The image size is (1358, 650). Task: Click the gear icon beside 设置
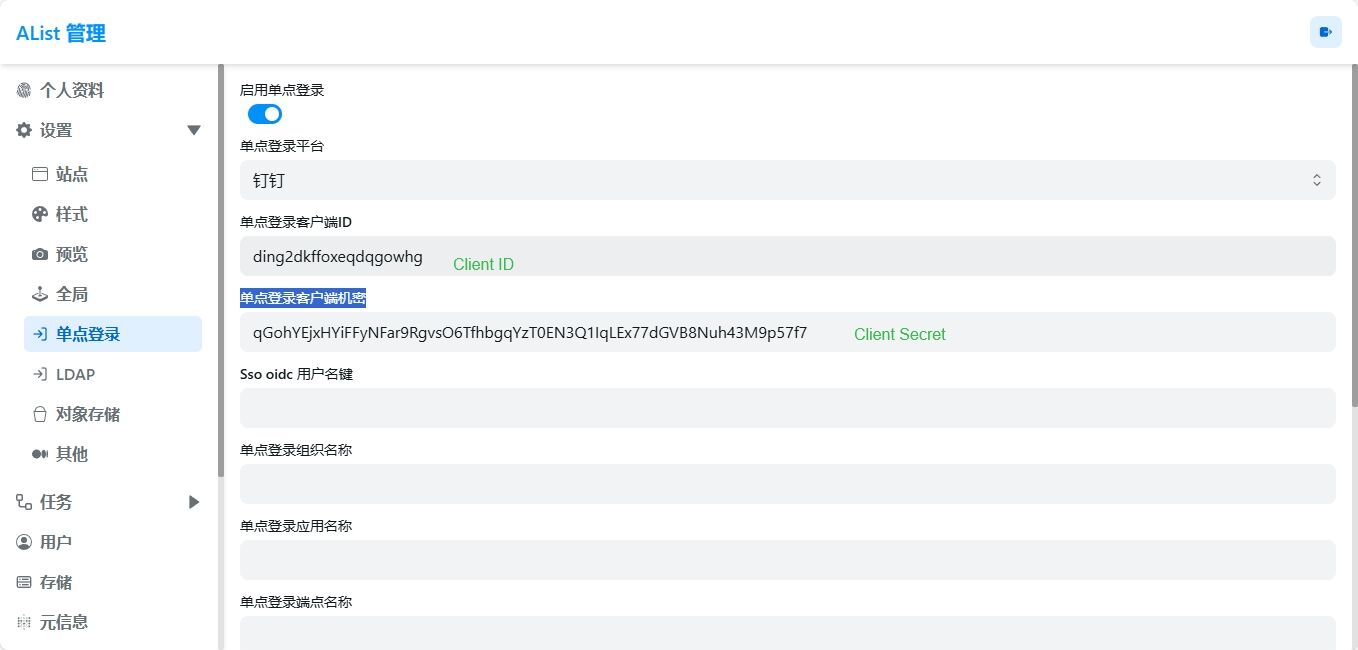[24, 131]
